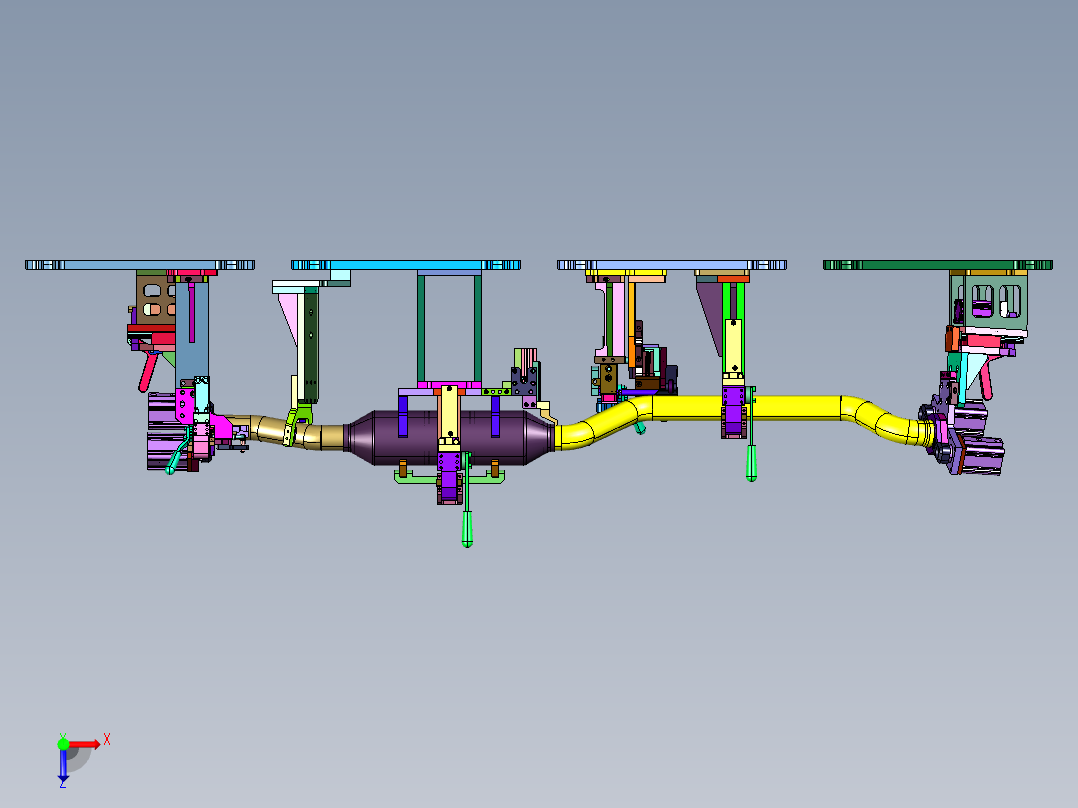Click the blue Z axis arrow of the triad
Viewport: 1078px width, 808px height.
click(63, 765)
